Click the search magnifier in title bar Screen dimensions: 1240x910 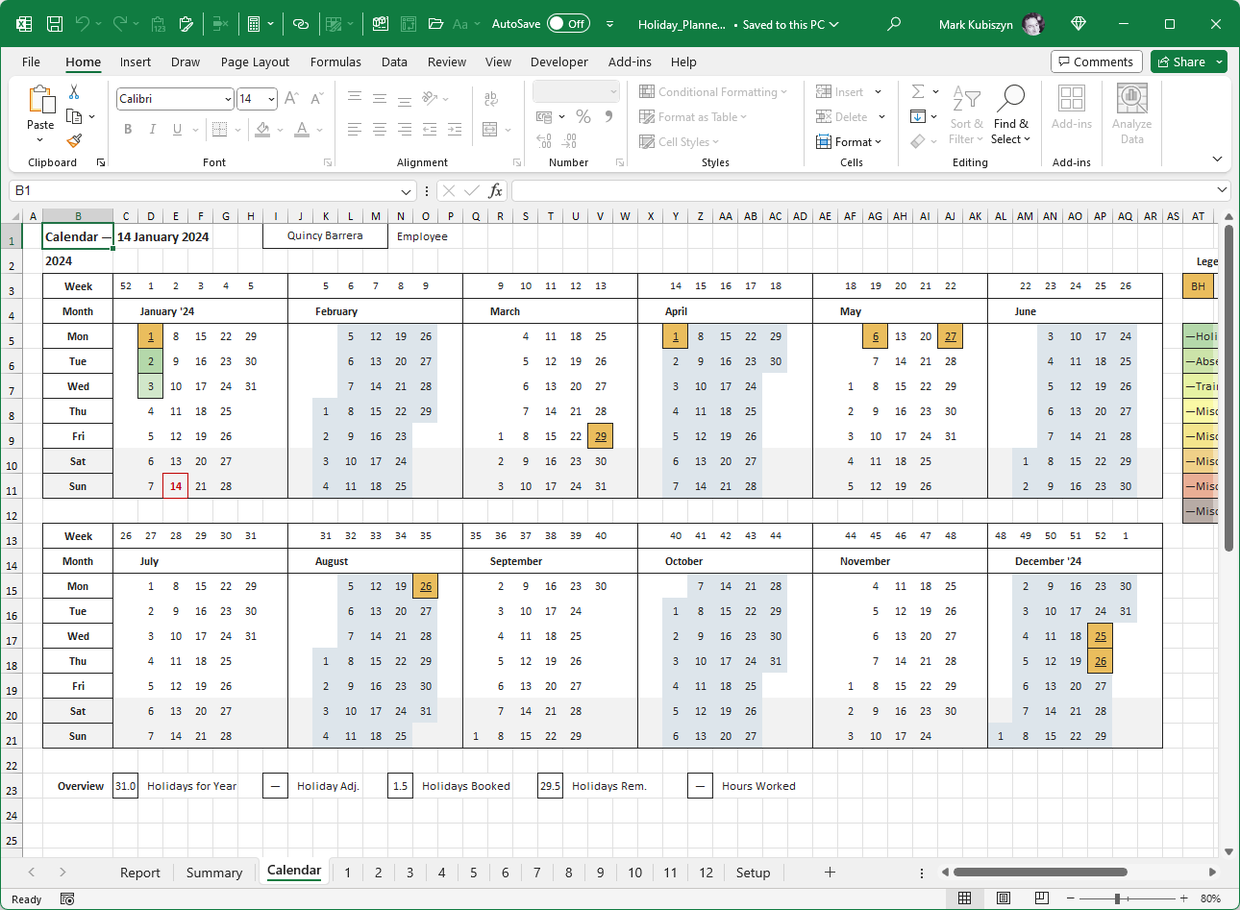894,24
